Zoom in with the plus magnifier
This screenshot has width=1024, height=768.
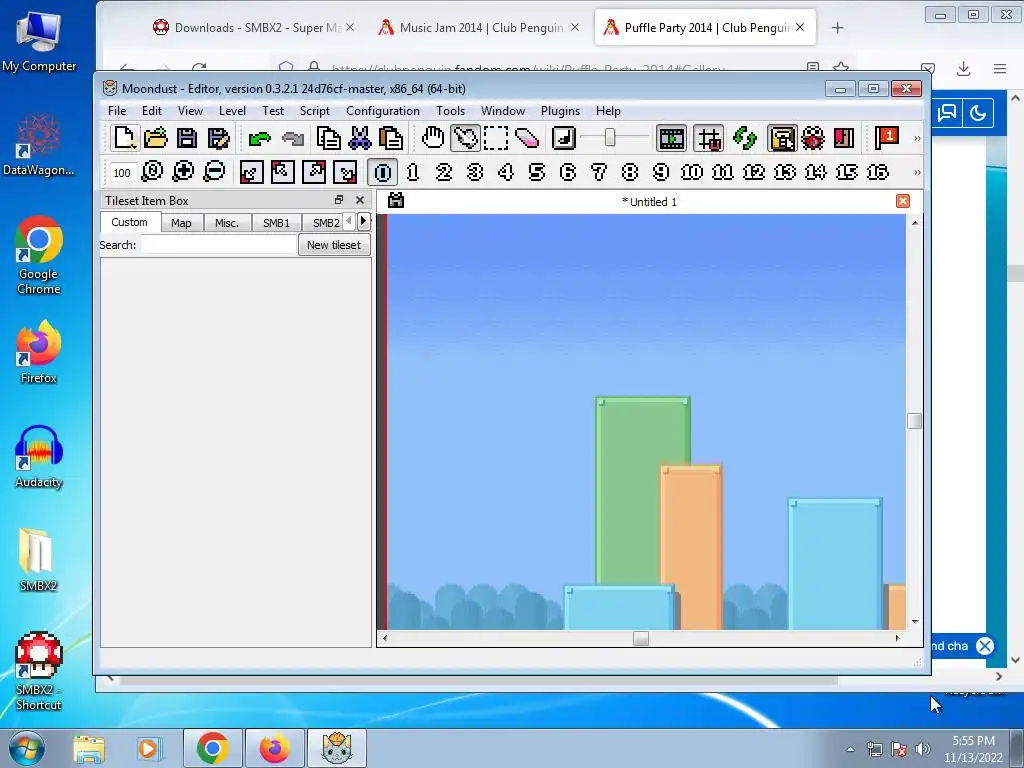coord(184,172)
